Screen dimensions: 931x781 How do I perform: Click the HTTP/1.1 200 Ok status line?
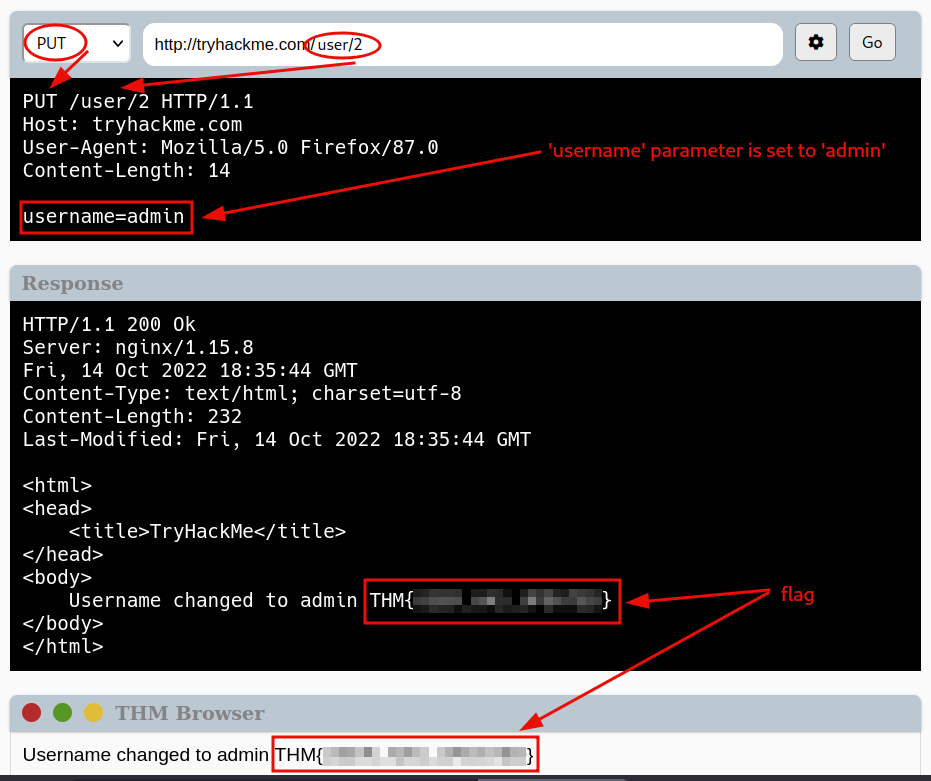click(109, 324)
